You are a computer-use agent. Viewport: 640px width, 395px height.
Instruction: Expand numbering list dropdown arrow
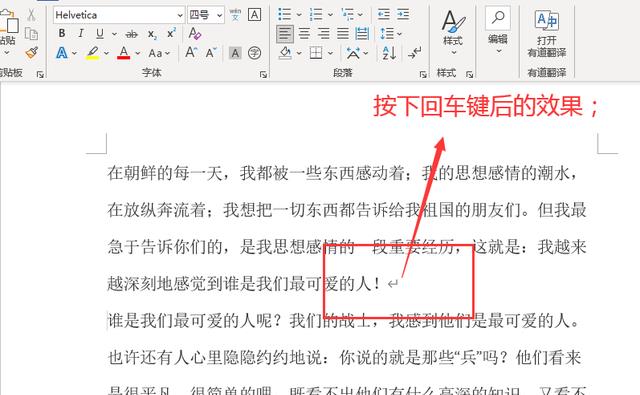point(330,15)
